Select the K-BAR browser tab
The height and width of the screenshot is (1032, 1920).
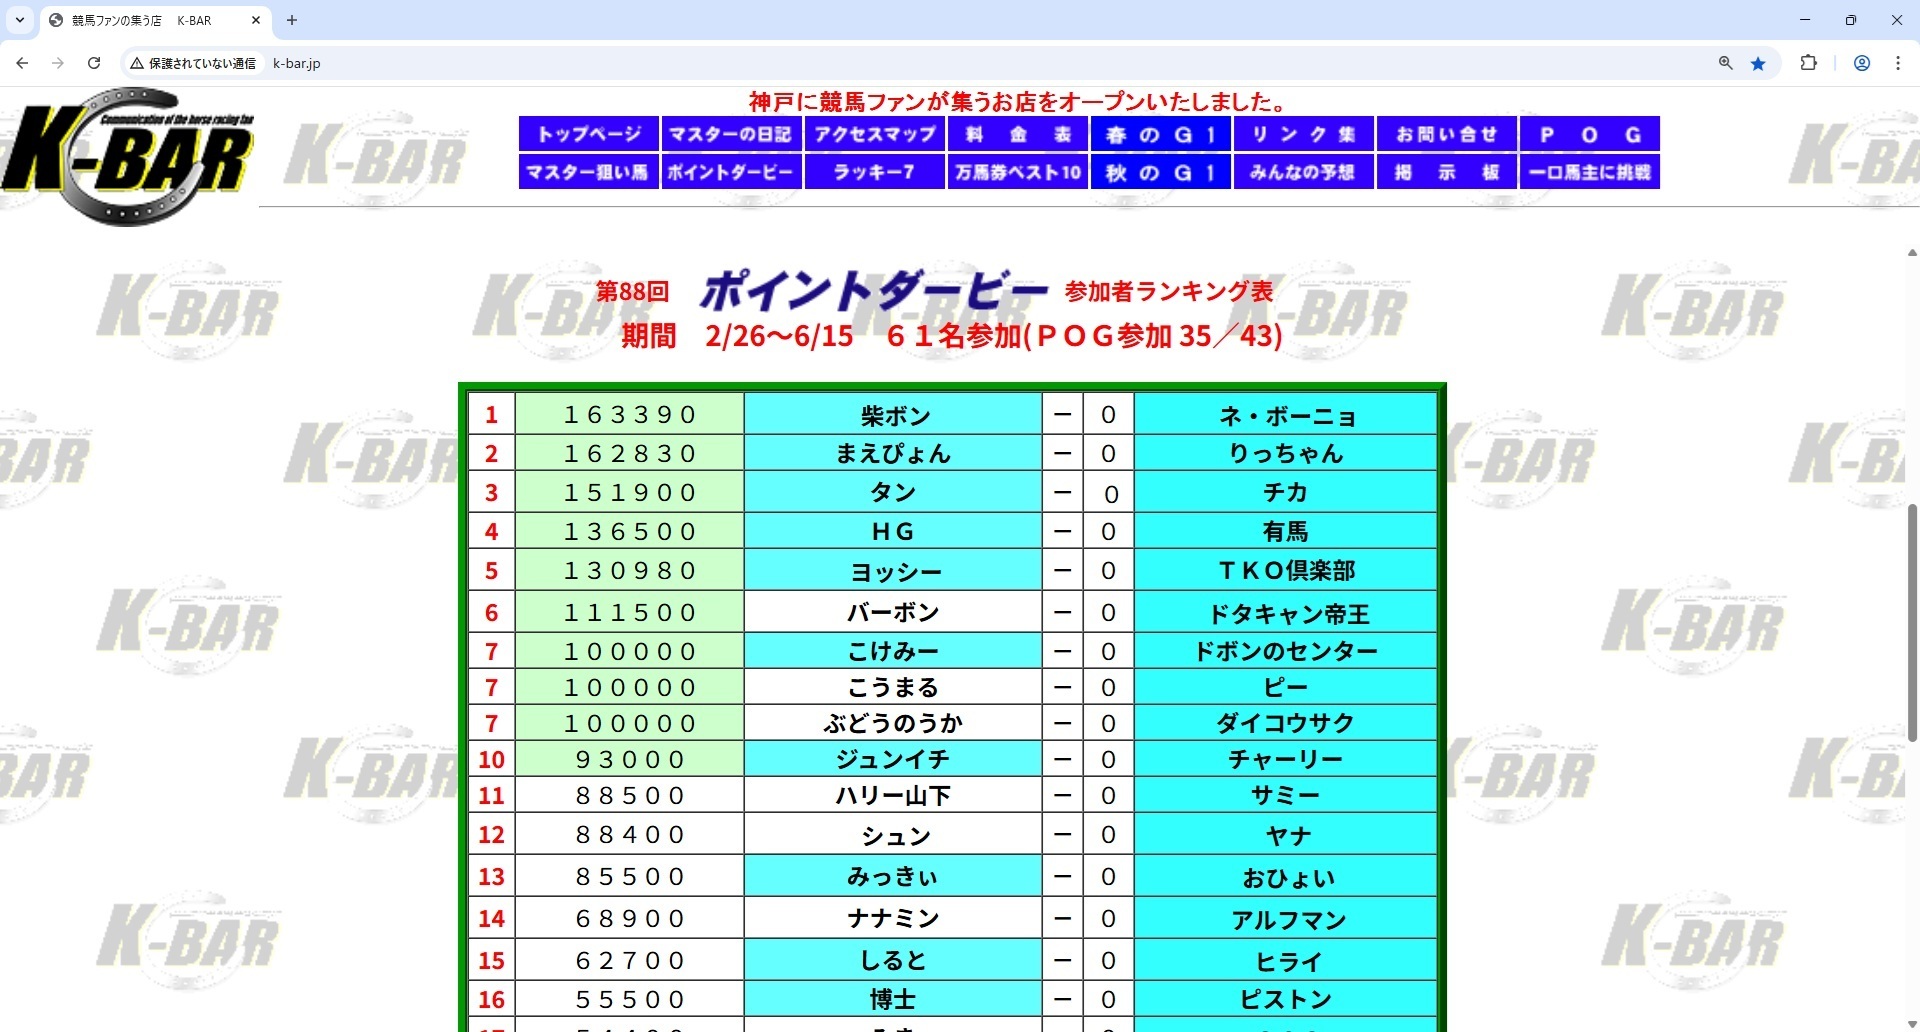click(x=155, y=20)
